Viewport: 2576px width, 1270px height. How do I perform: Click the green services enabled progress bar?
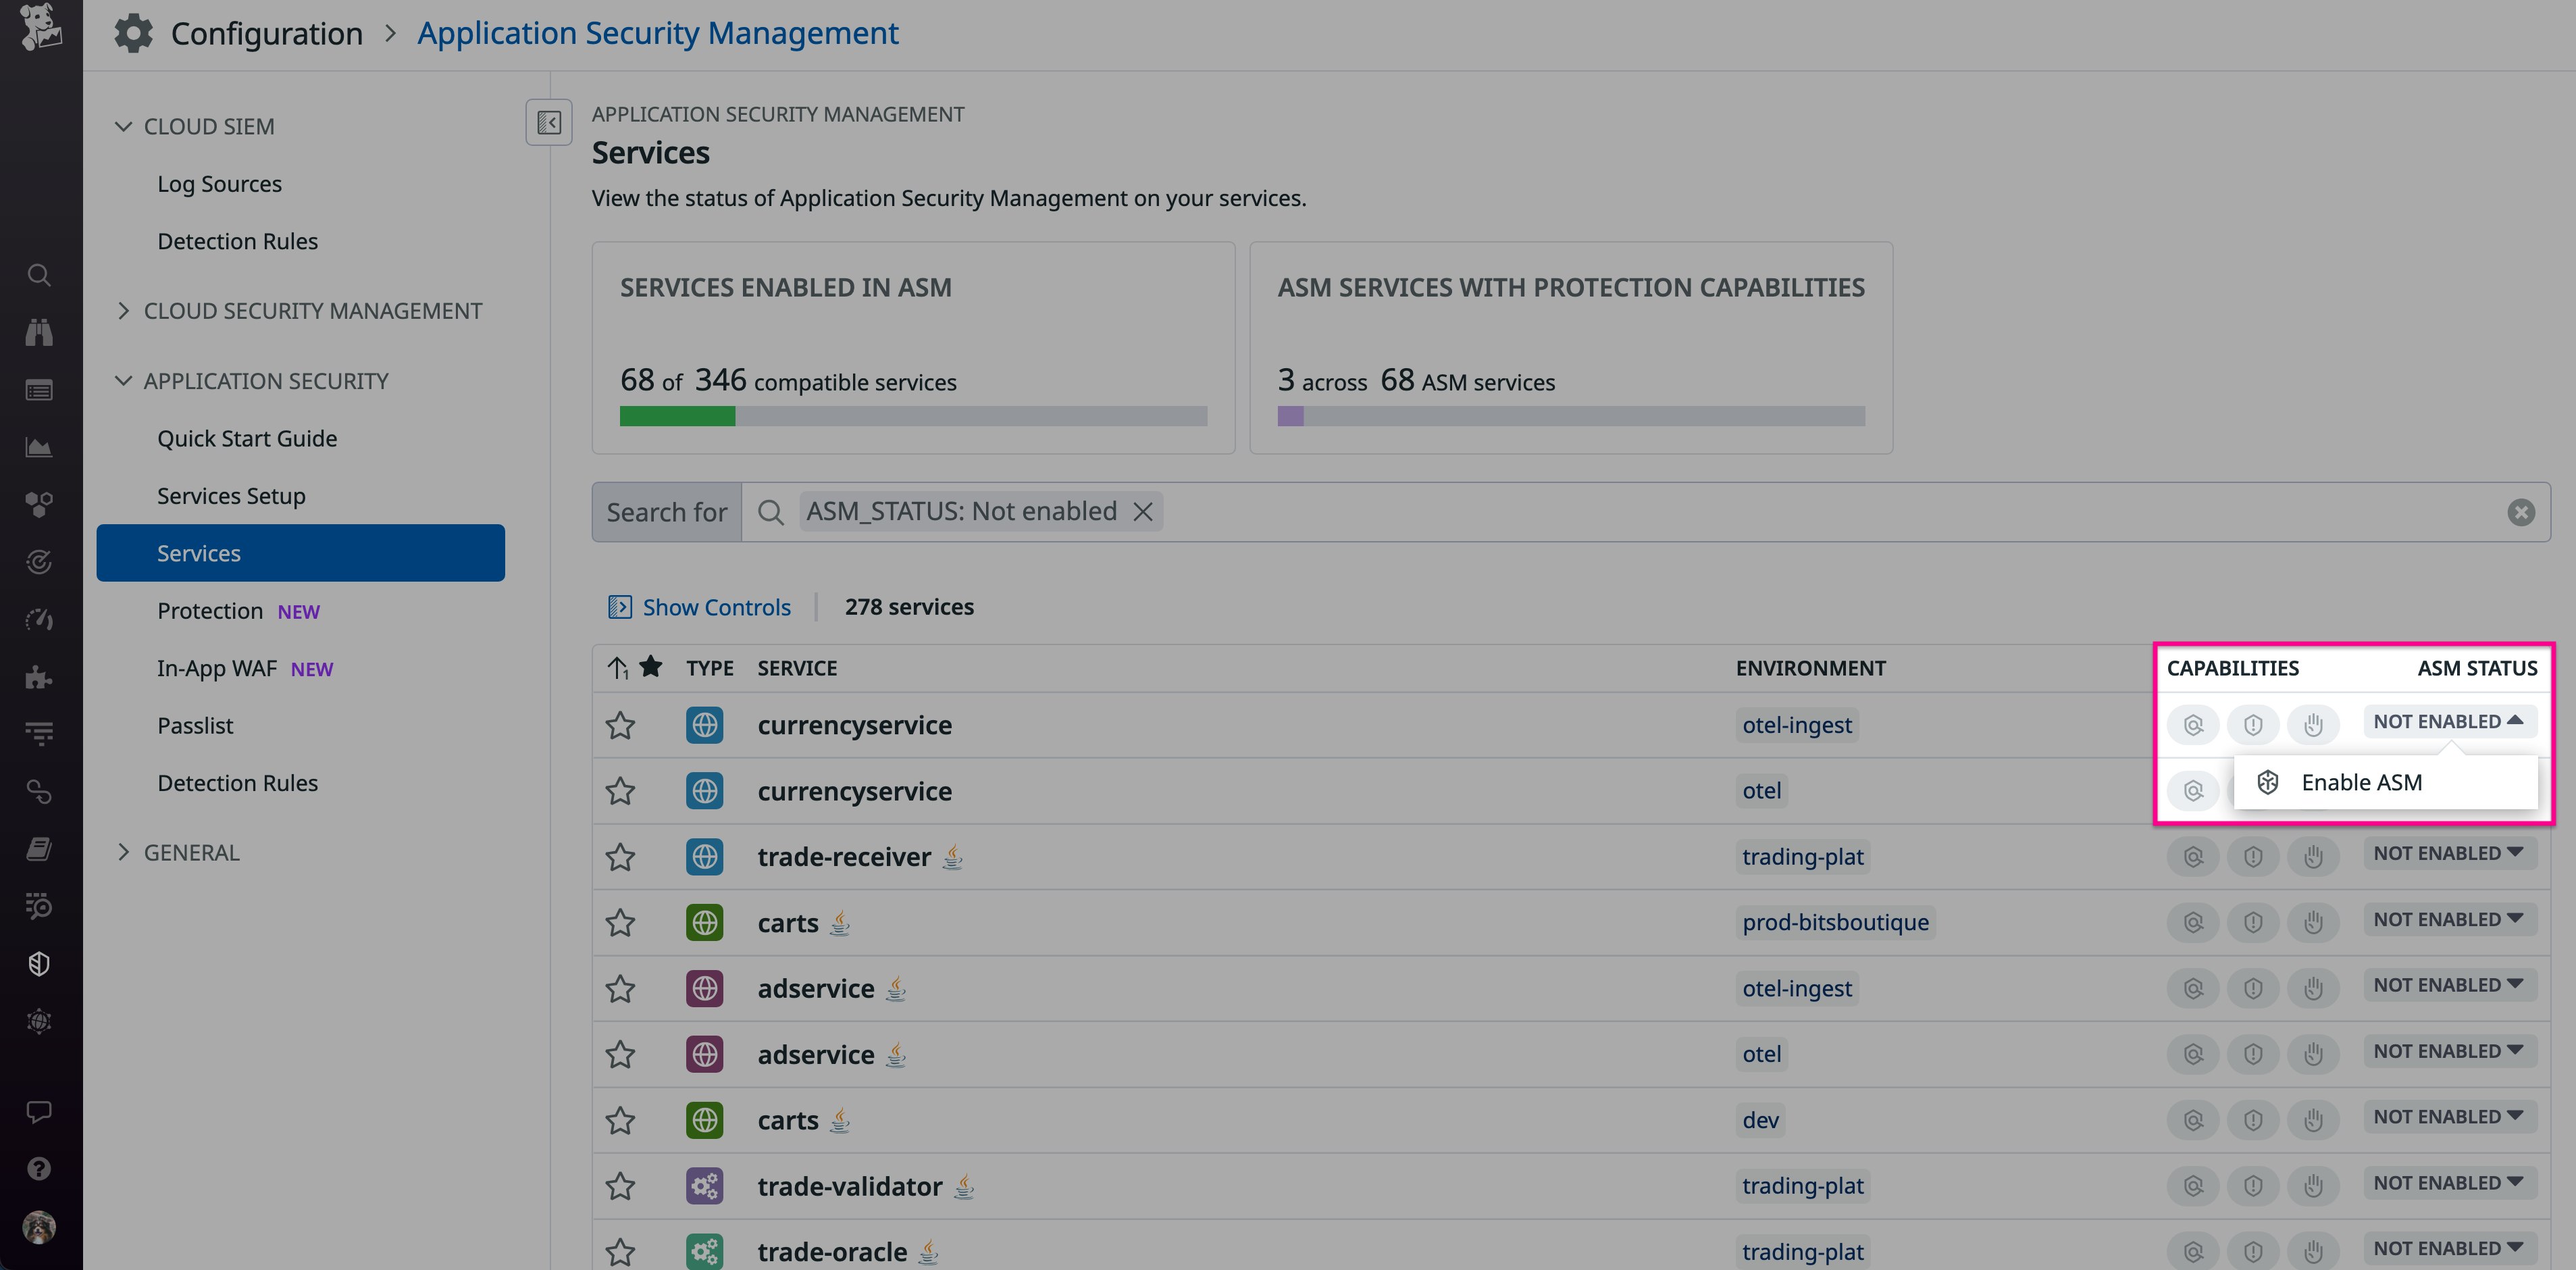(677, 416)
